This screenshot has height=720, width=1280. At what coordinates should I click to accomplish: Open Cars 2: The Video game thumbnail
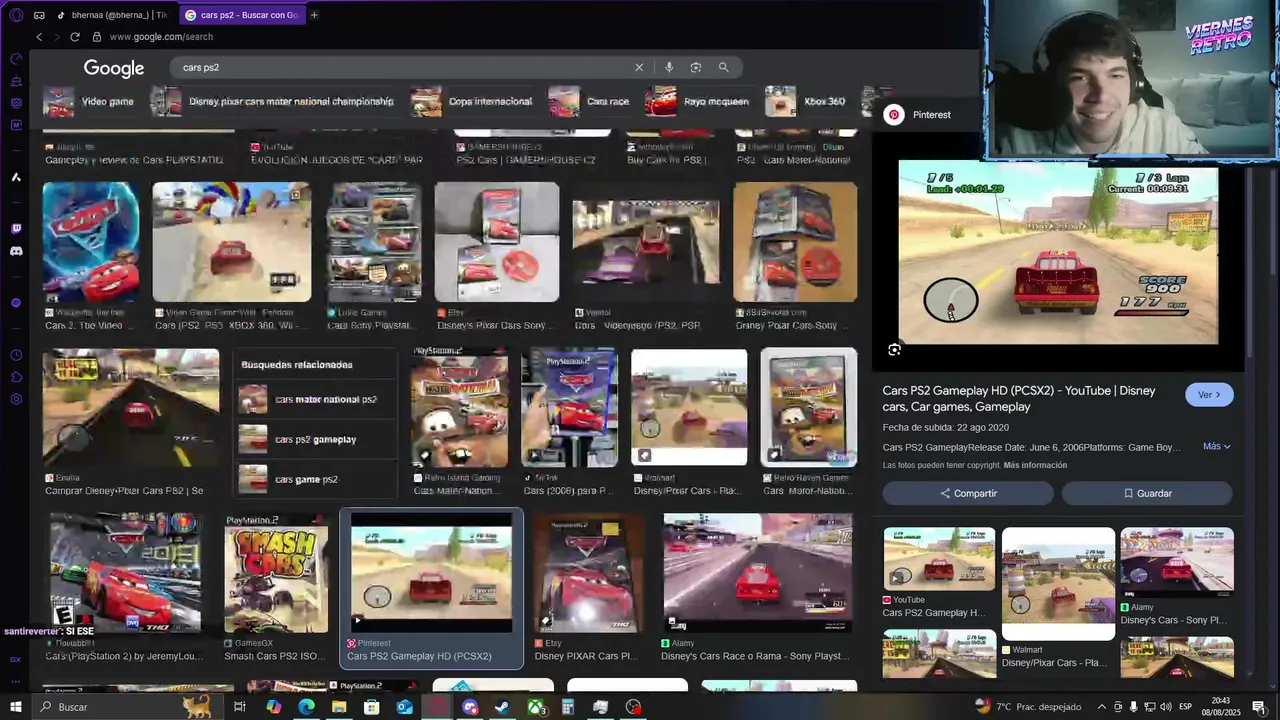click(x=91, y=242)
